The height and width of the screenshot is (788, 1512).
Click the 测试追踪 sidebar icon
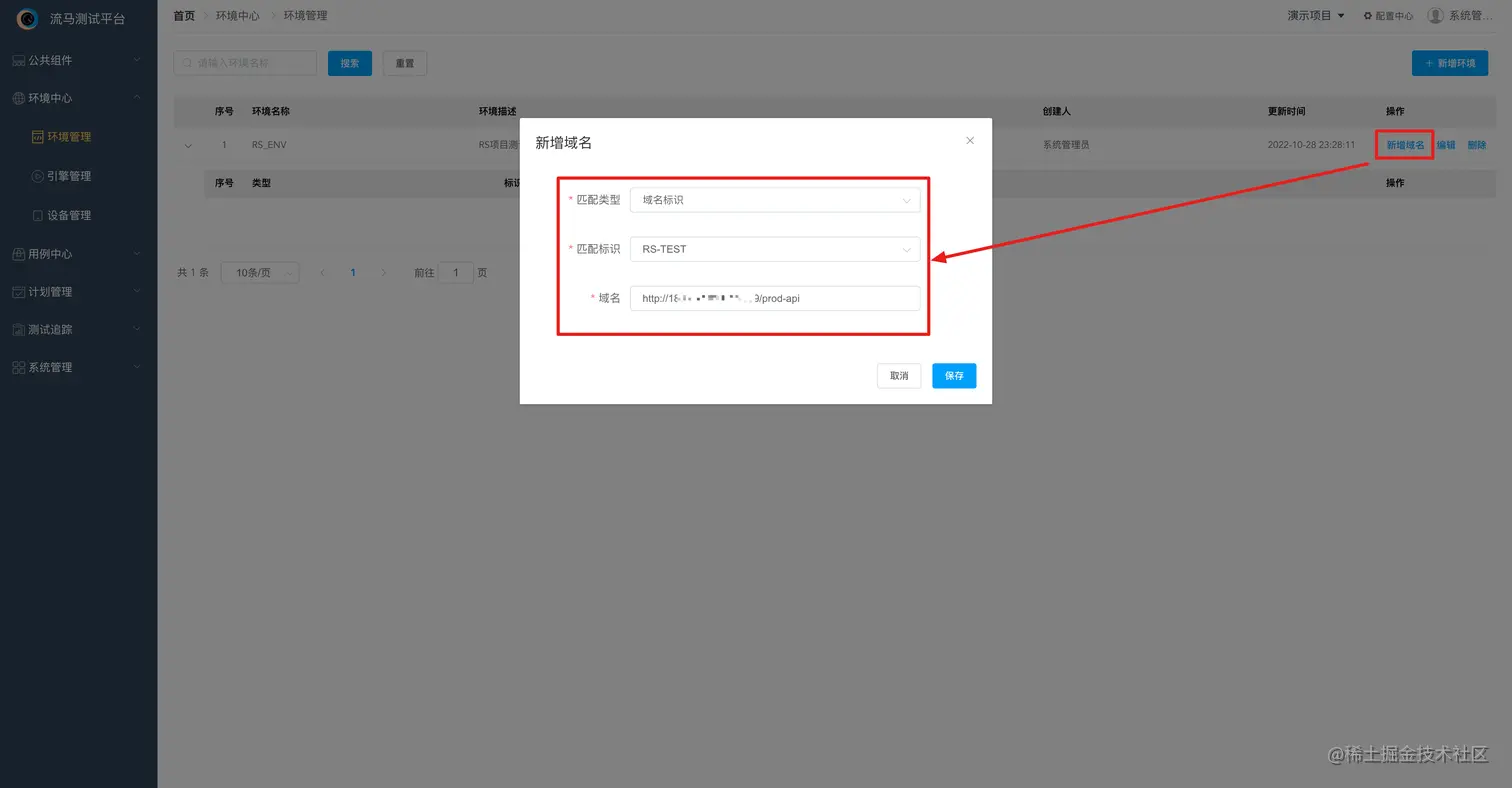18,329
